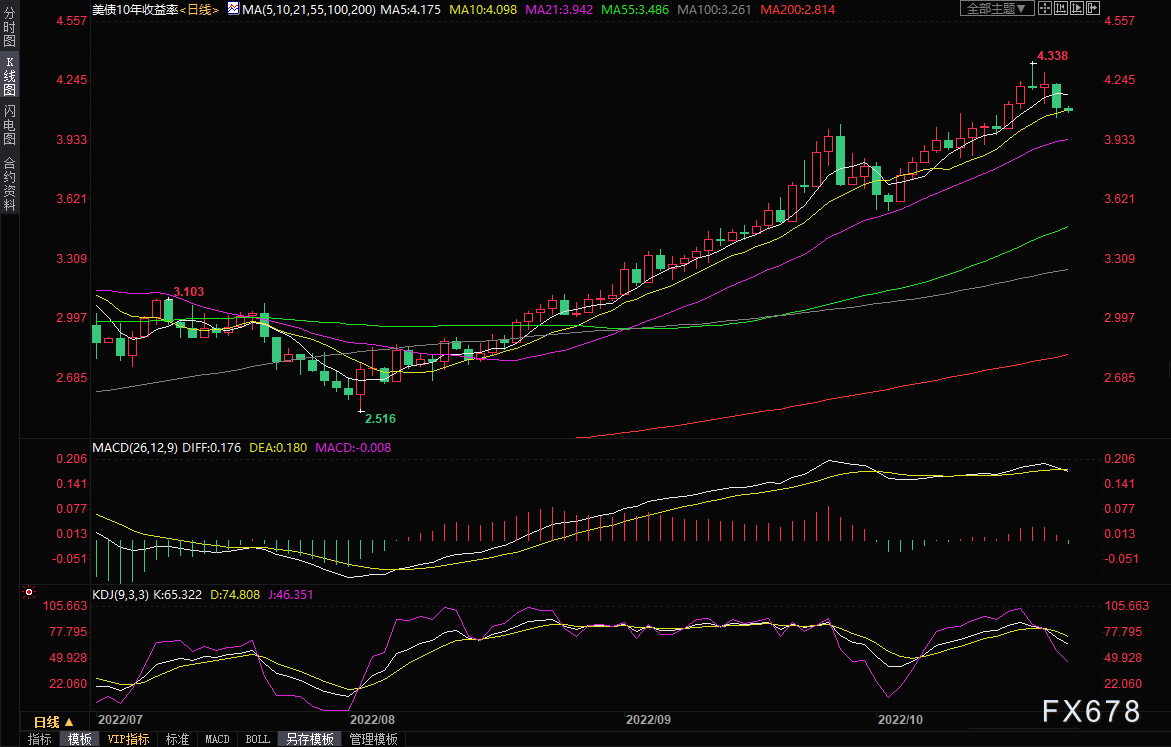Click the vertical axis scale icon
The height and width of the screenshot is (747, 1171).
point(1059,8)
